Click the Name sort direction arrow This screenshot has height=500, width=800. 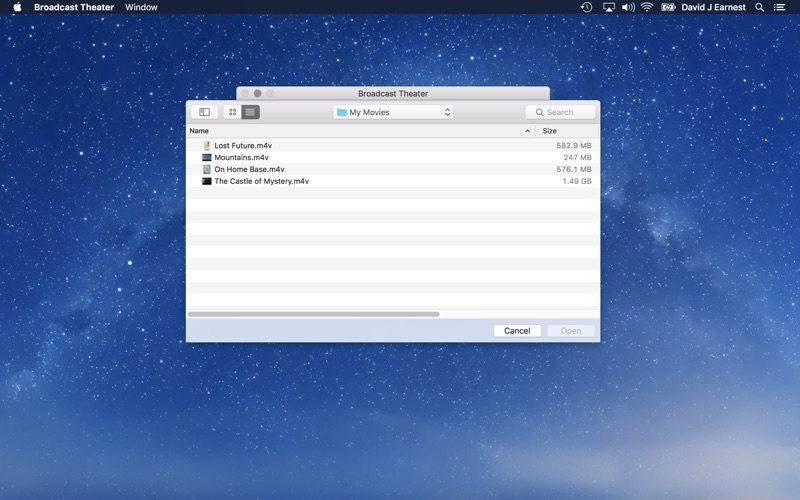(x=528, y=131)
